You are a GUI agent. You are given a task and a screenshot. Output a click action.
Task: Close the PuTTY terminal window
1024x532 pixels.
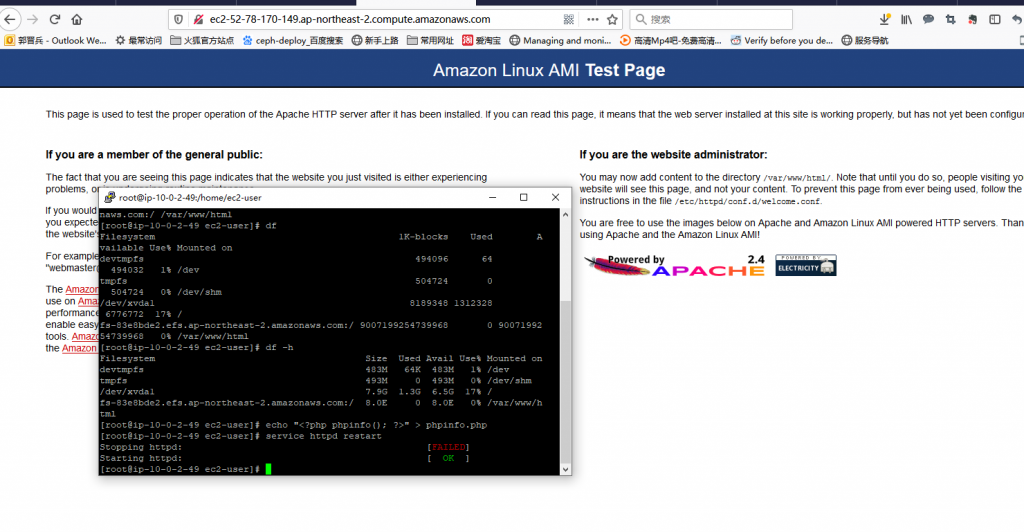[x=555, y=197]
